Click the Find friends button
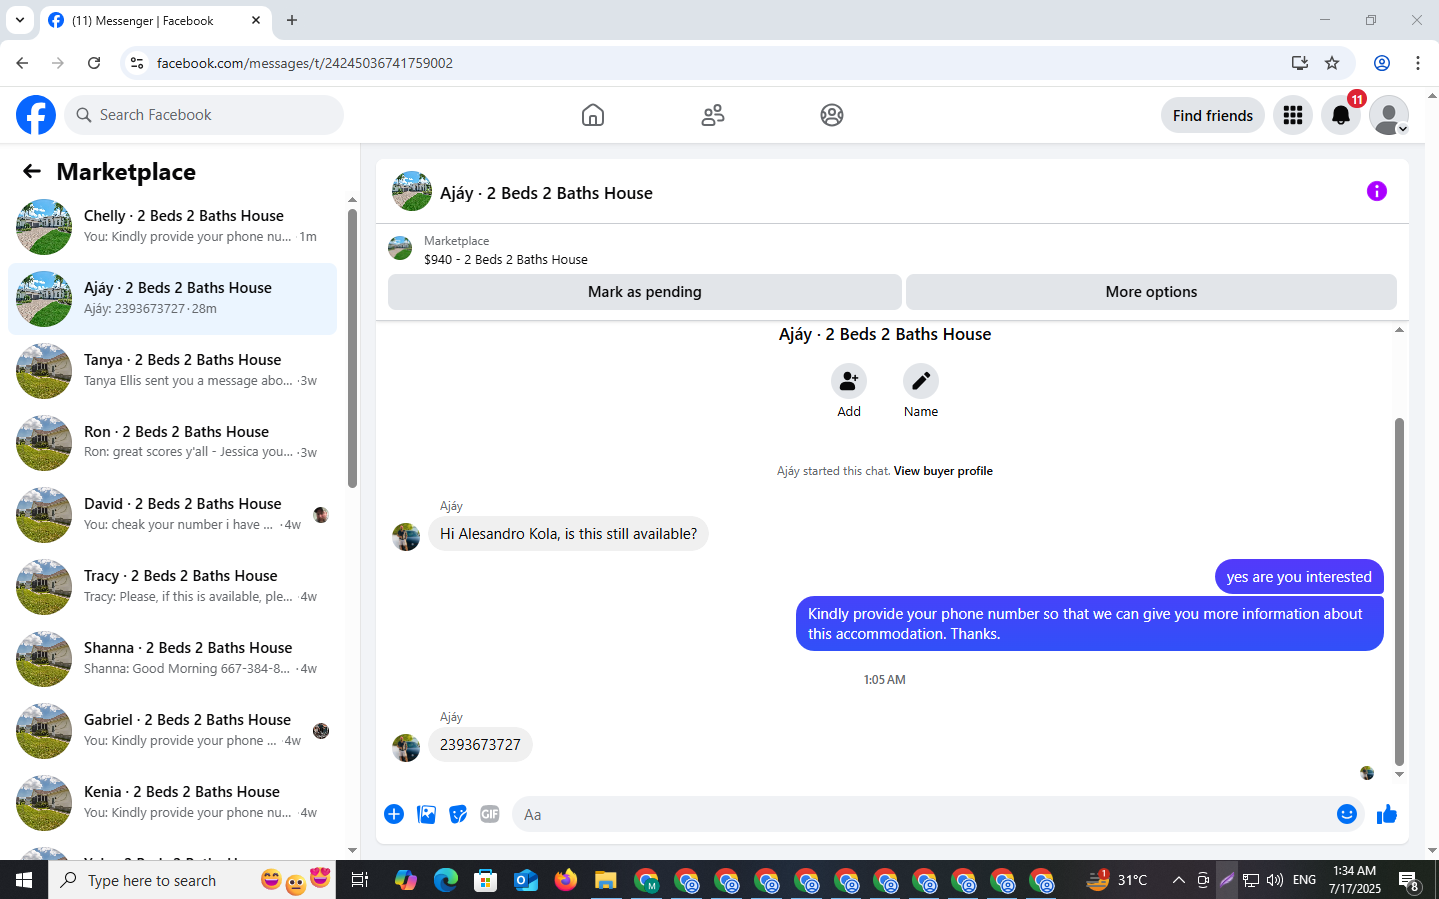This screenshot has width=1439, height=899. (x=1213, y=115)
